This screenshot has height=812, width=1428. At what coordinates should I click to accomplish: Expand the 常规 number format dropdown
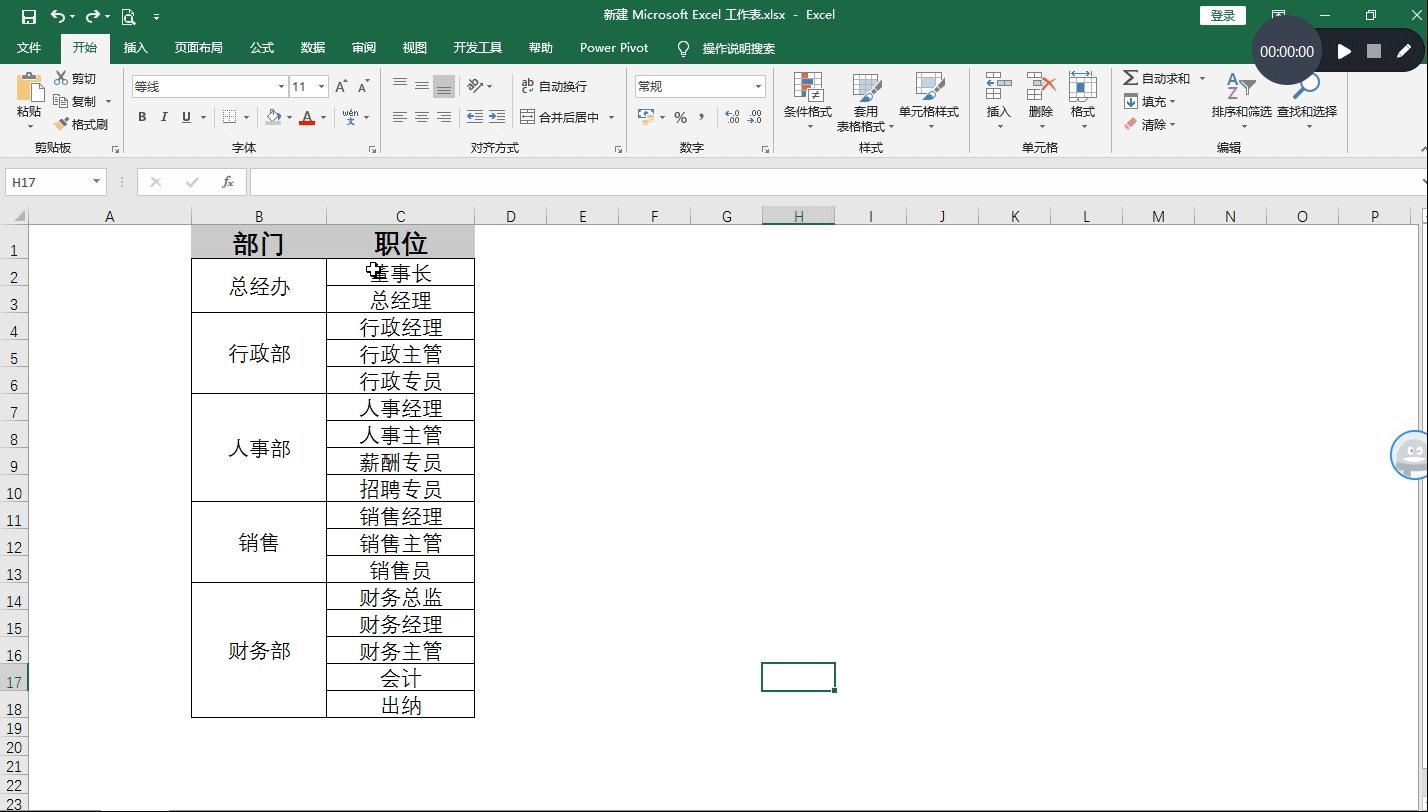(756, 86)
